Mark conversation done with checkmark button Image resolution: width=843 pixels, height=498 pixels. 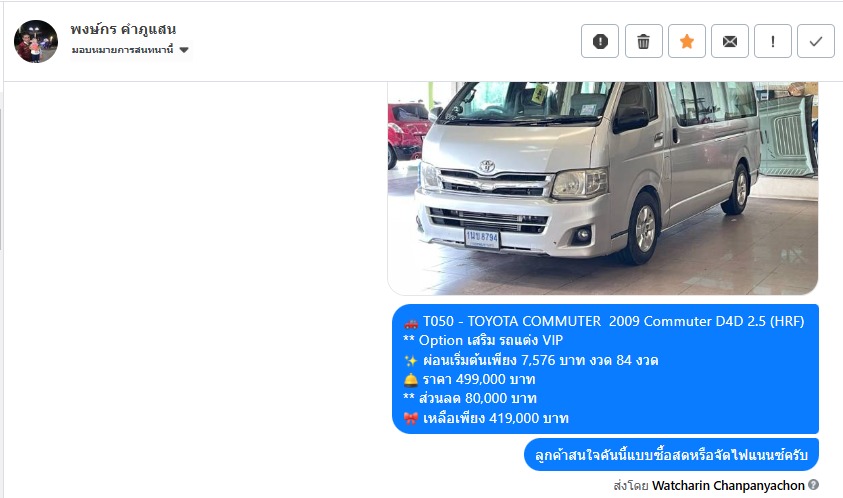(x=816, y=41)
